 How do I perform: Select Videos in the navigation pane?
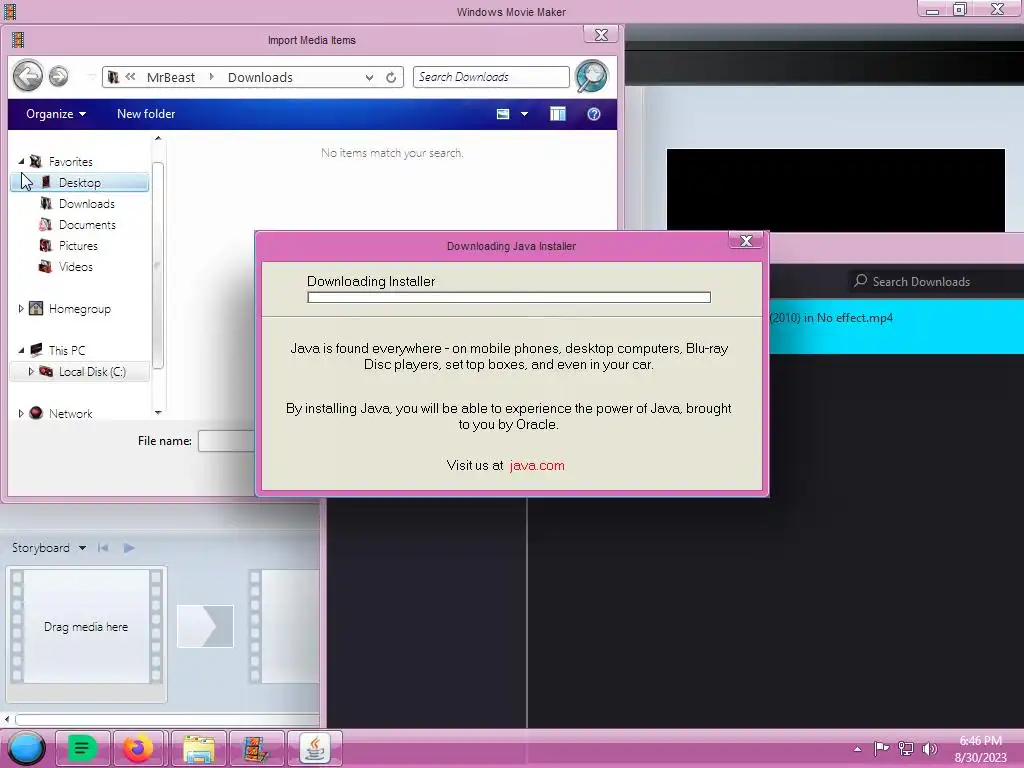tap(76, 266)
